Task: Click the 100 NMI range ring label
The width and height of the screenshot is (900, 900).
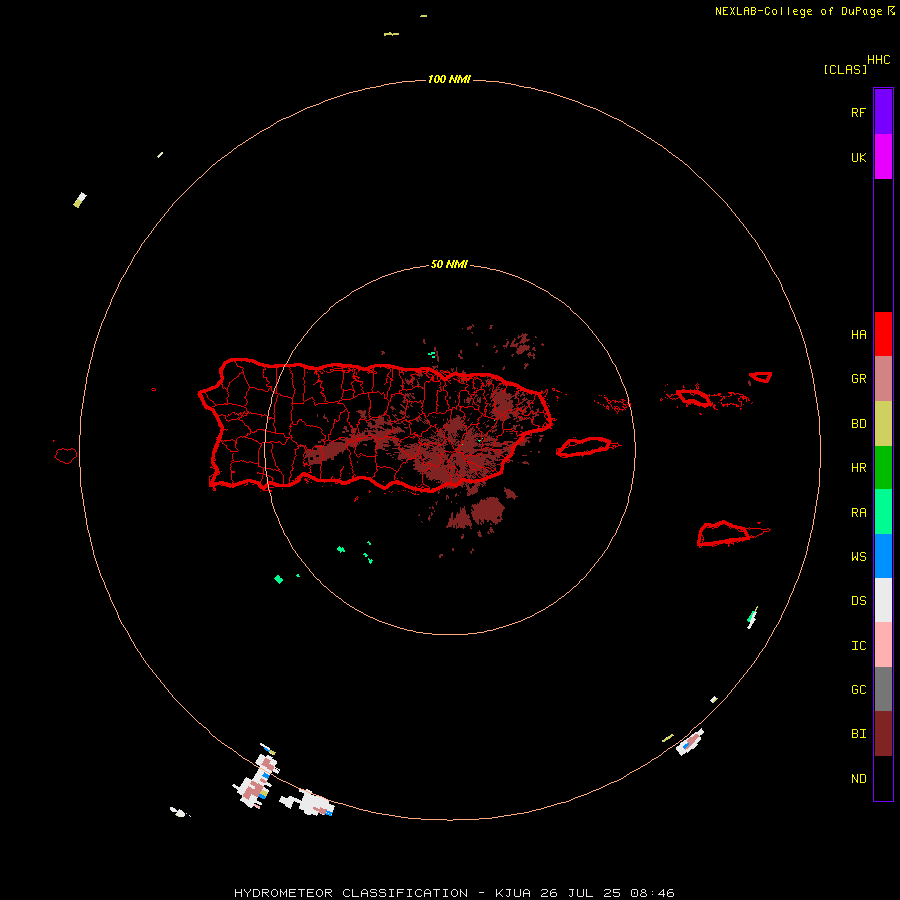Action: click(449, 79)
